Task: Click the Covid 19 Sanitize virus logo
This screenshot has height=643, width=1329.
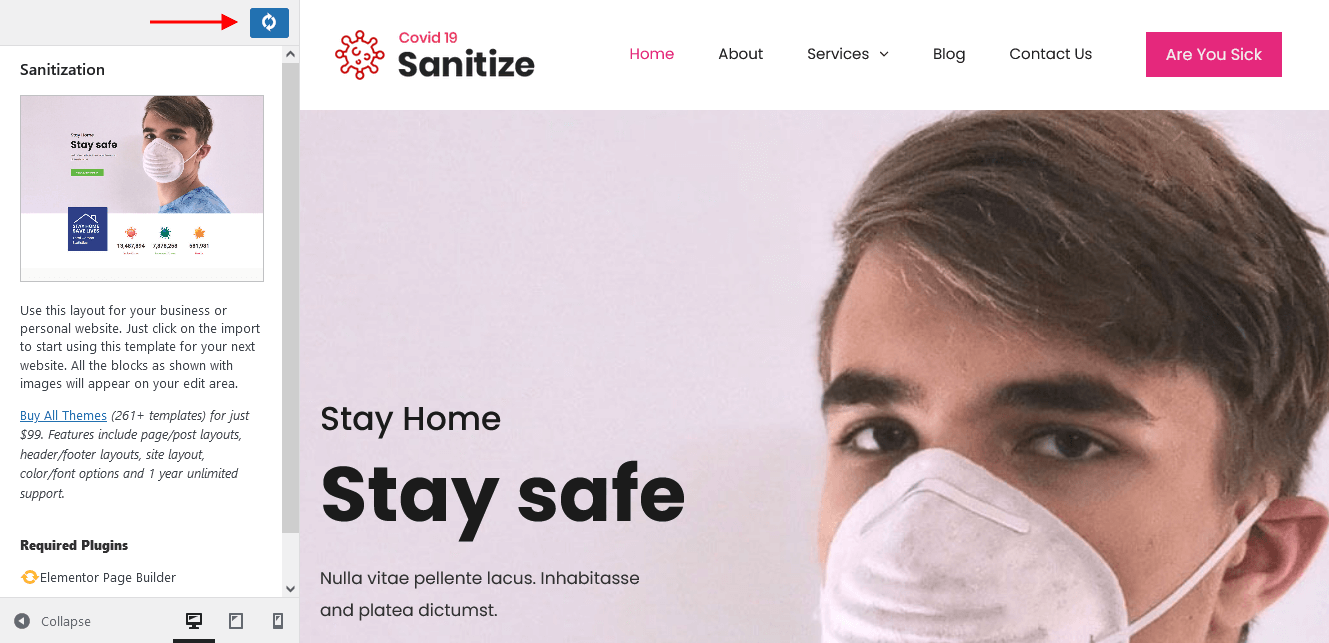Action: click(360, 55)
